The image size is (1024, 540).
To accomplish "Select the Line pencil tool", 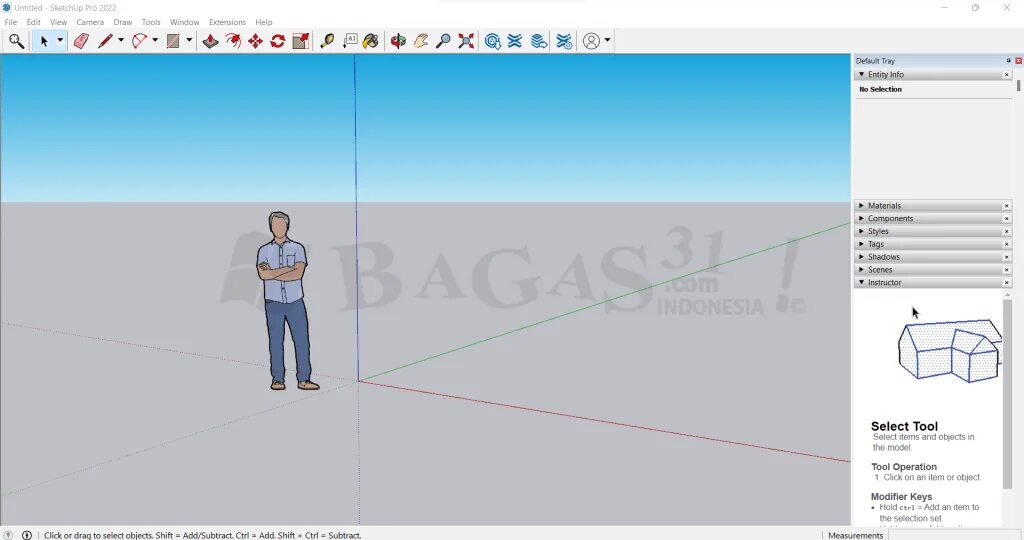I will (x=105, y=41).
